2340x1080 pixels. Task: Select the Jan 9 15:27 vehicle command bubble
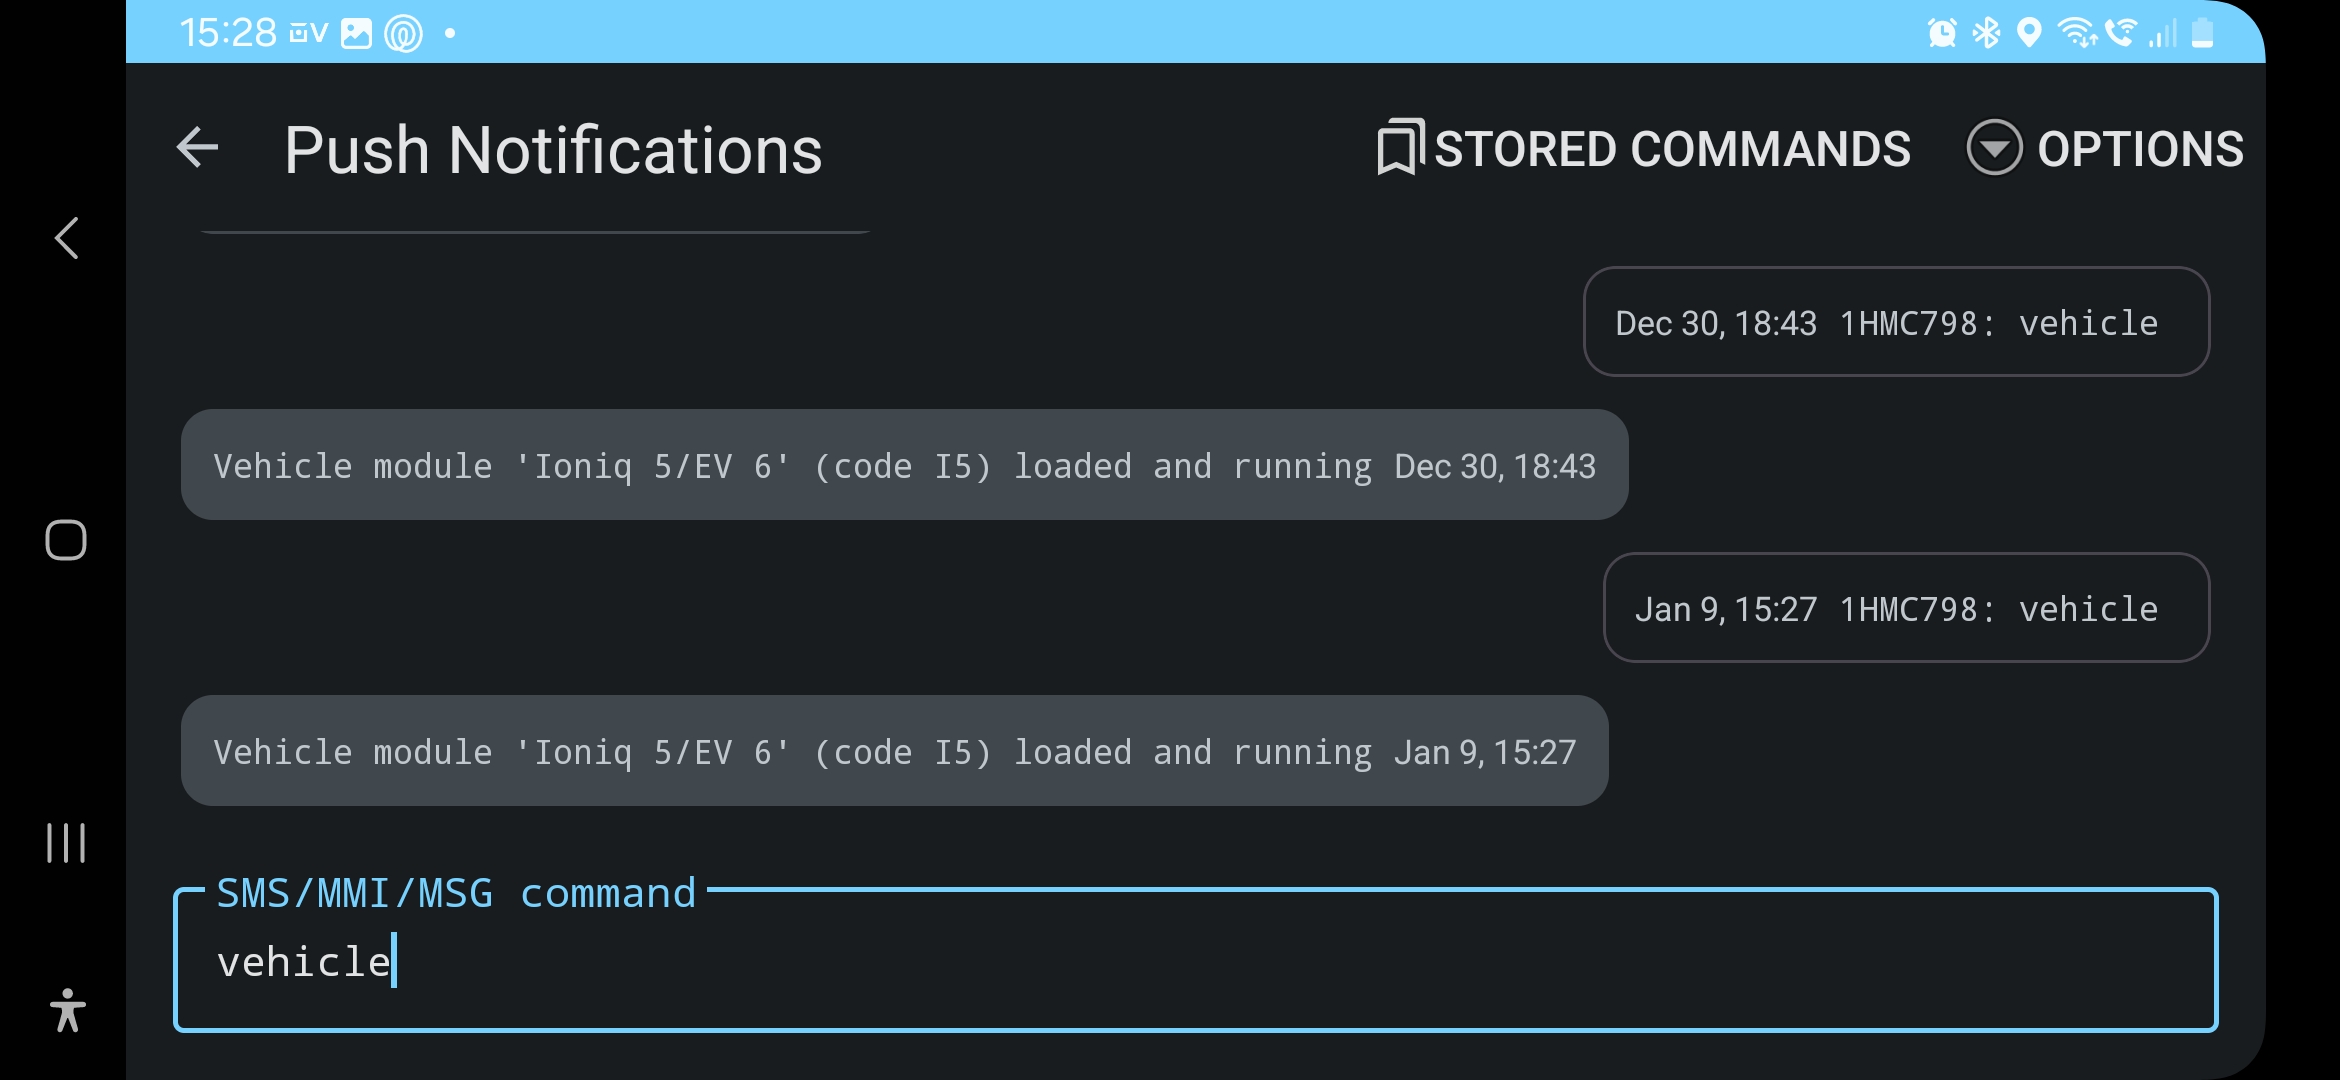pos(1906,608)
